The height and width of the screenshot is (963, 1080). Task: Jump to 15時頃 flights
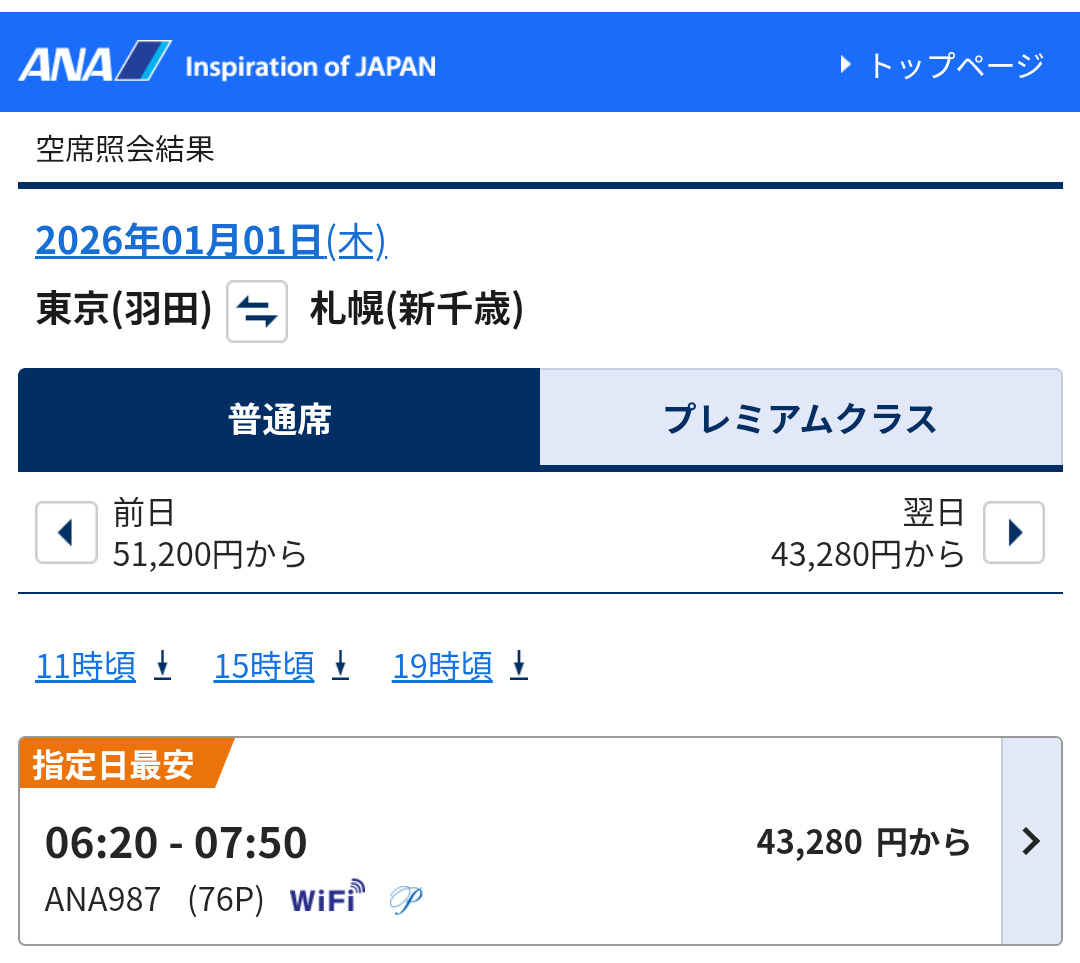(281, 666)
